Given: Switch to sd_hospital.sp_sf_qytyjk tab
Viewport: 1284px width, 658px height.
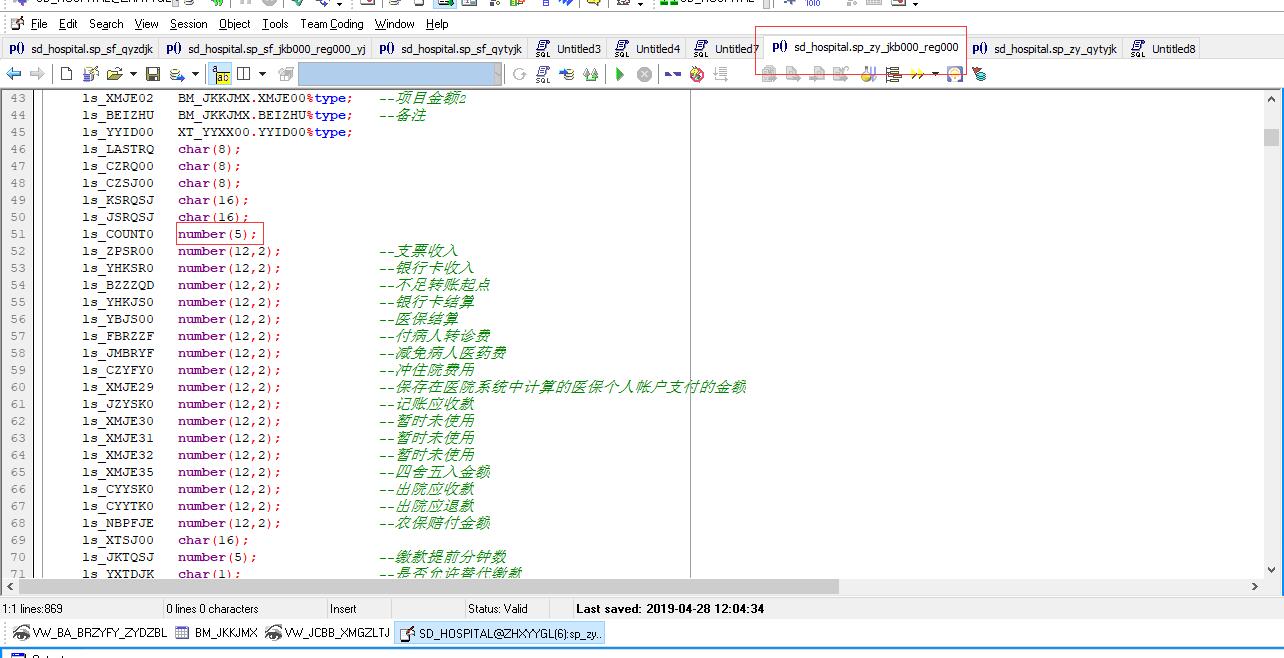Looking at the screenshot, I should click(x=451, y=48).
